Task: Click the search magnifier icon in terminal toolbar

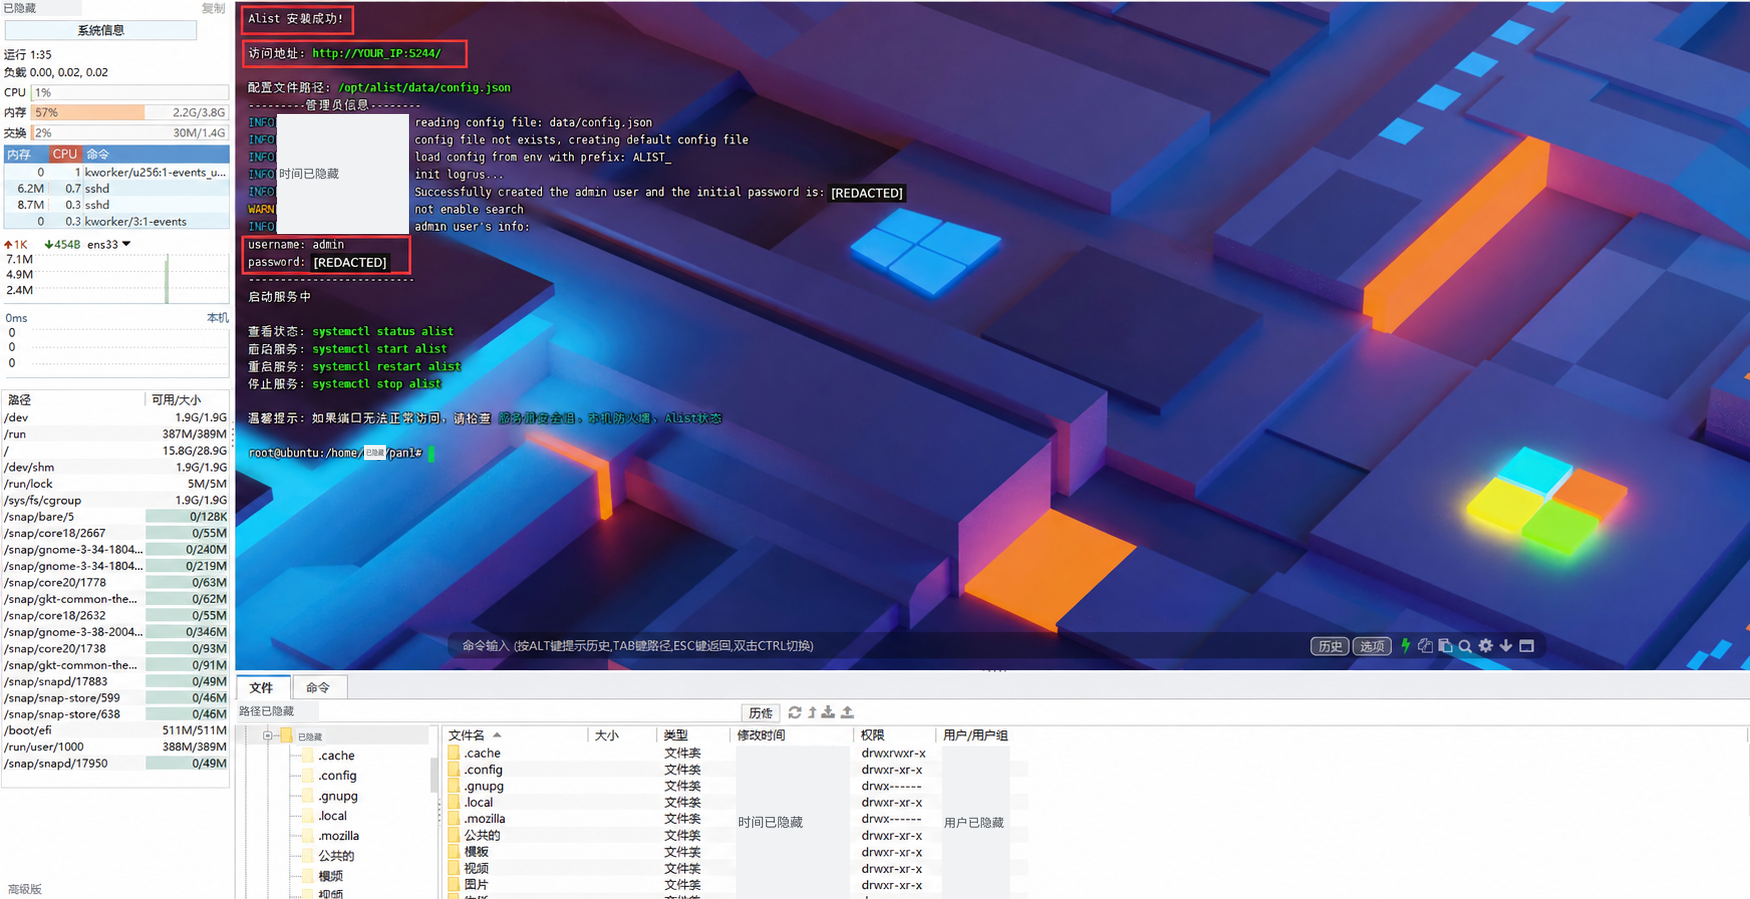Action: [x=1465, y=646]
